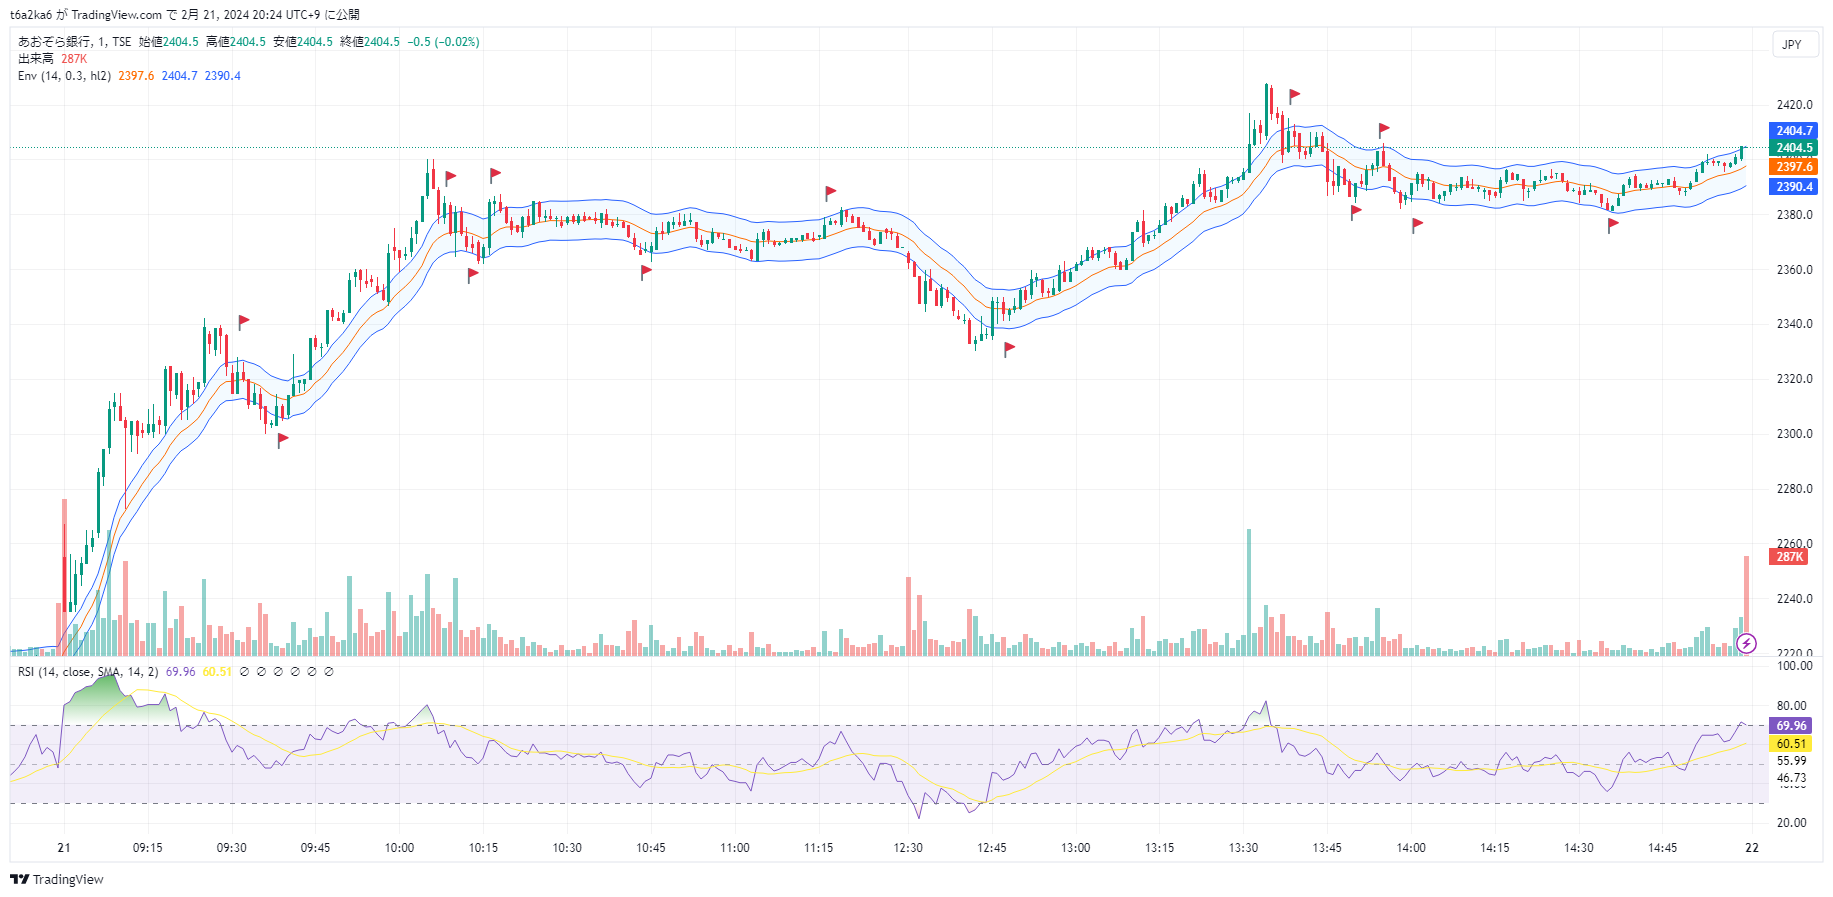The width and height of the screenshot is (1833, 897).
Task: Click the red flag above the 11:15 candles
Action: 830,191
